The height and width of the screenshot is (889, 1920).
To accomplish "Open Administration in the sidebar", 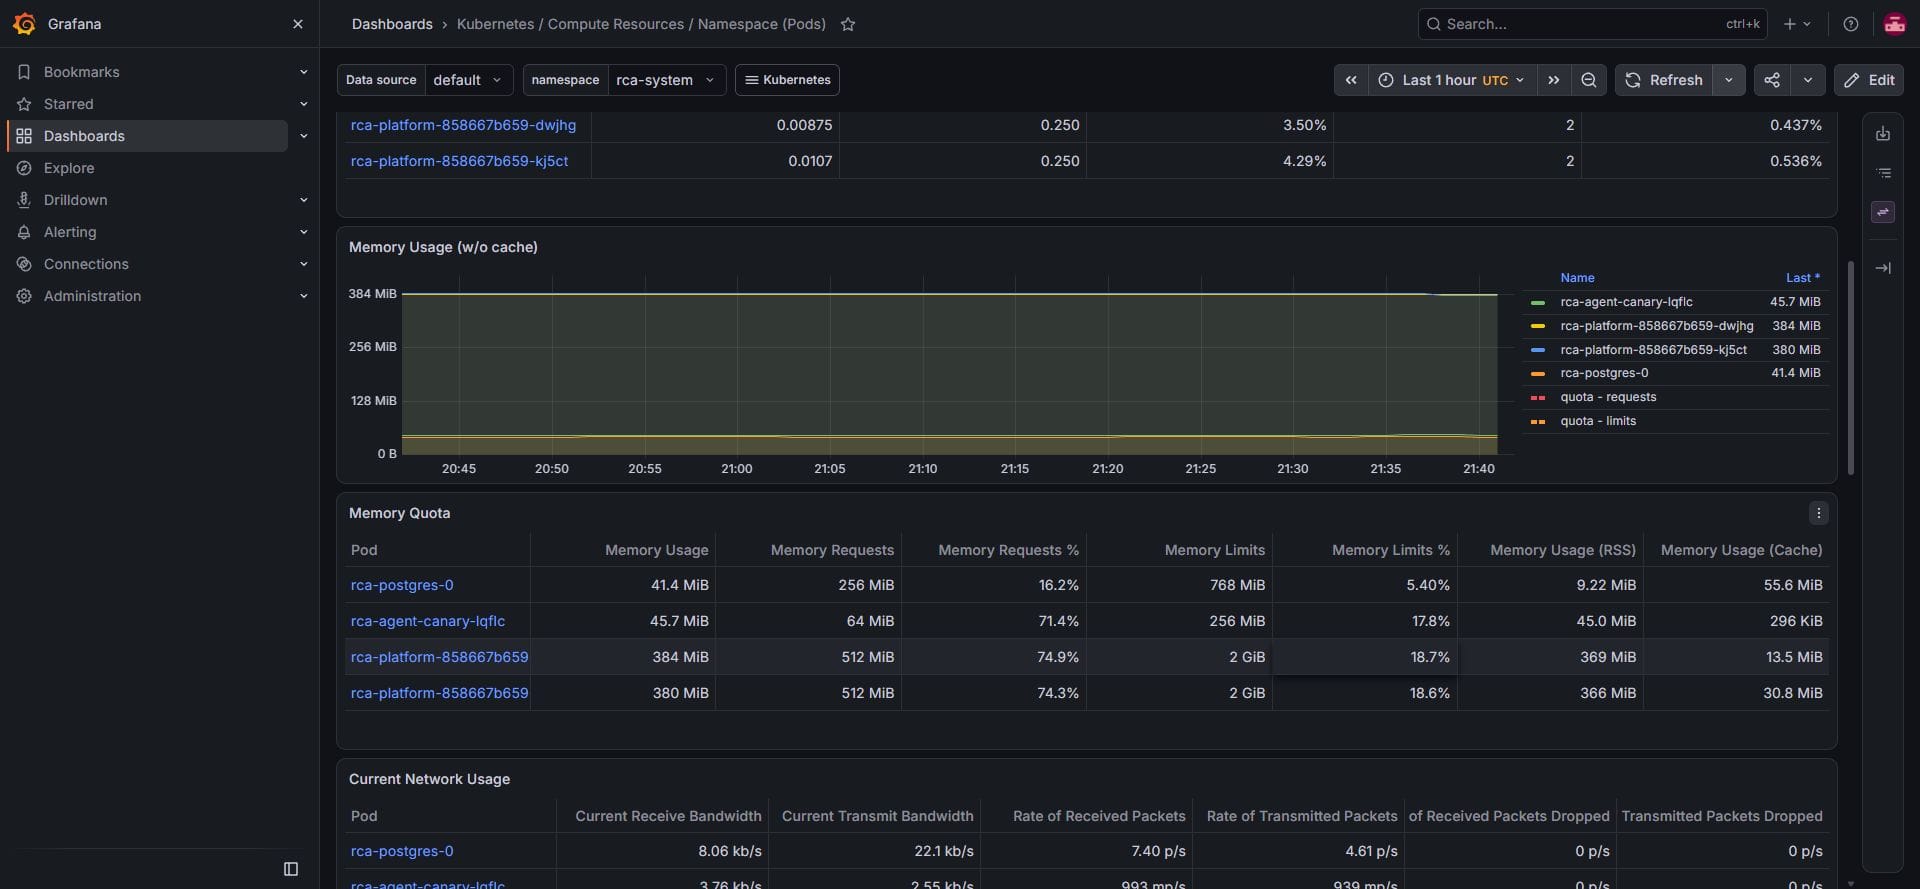I will [92, 296].
